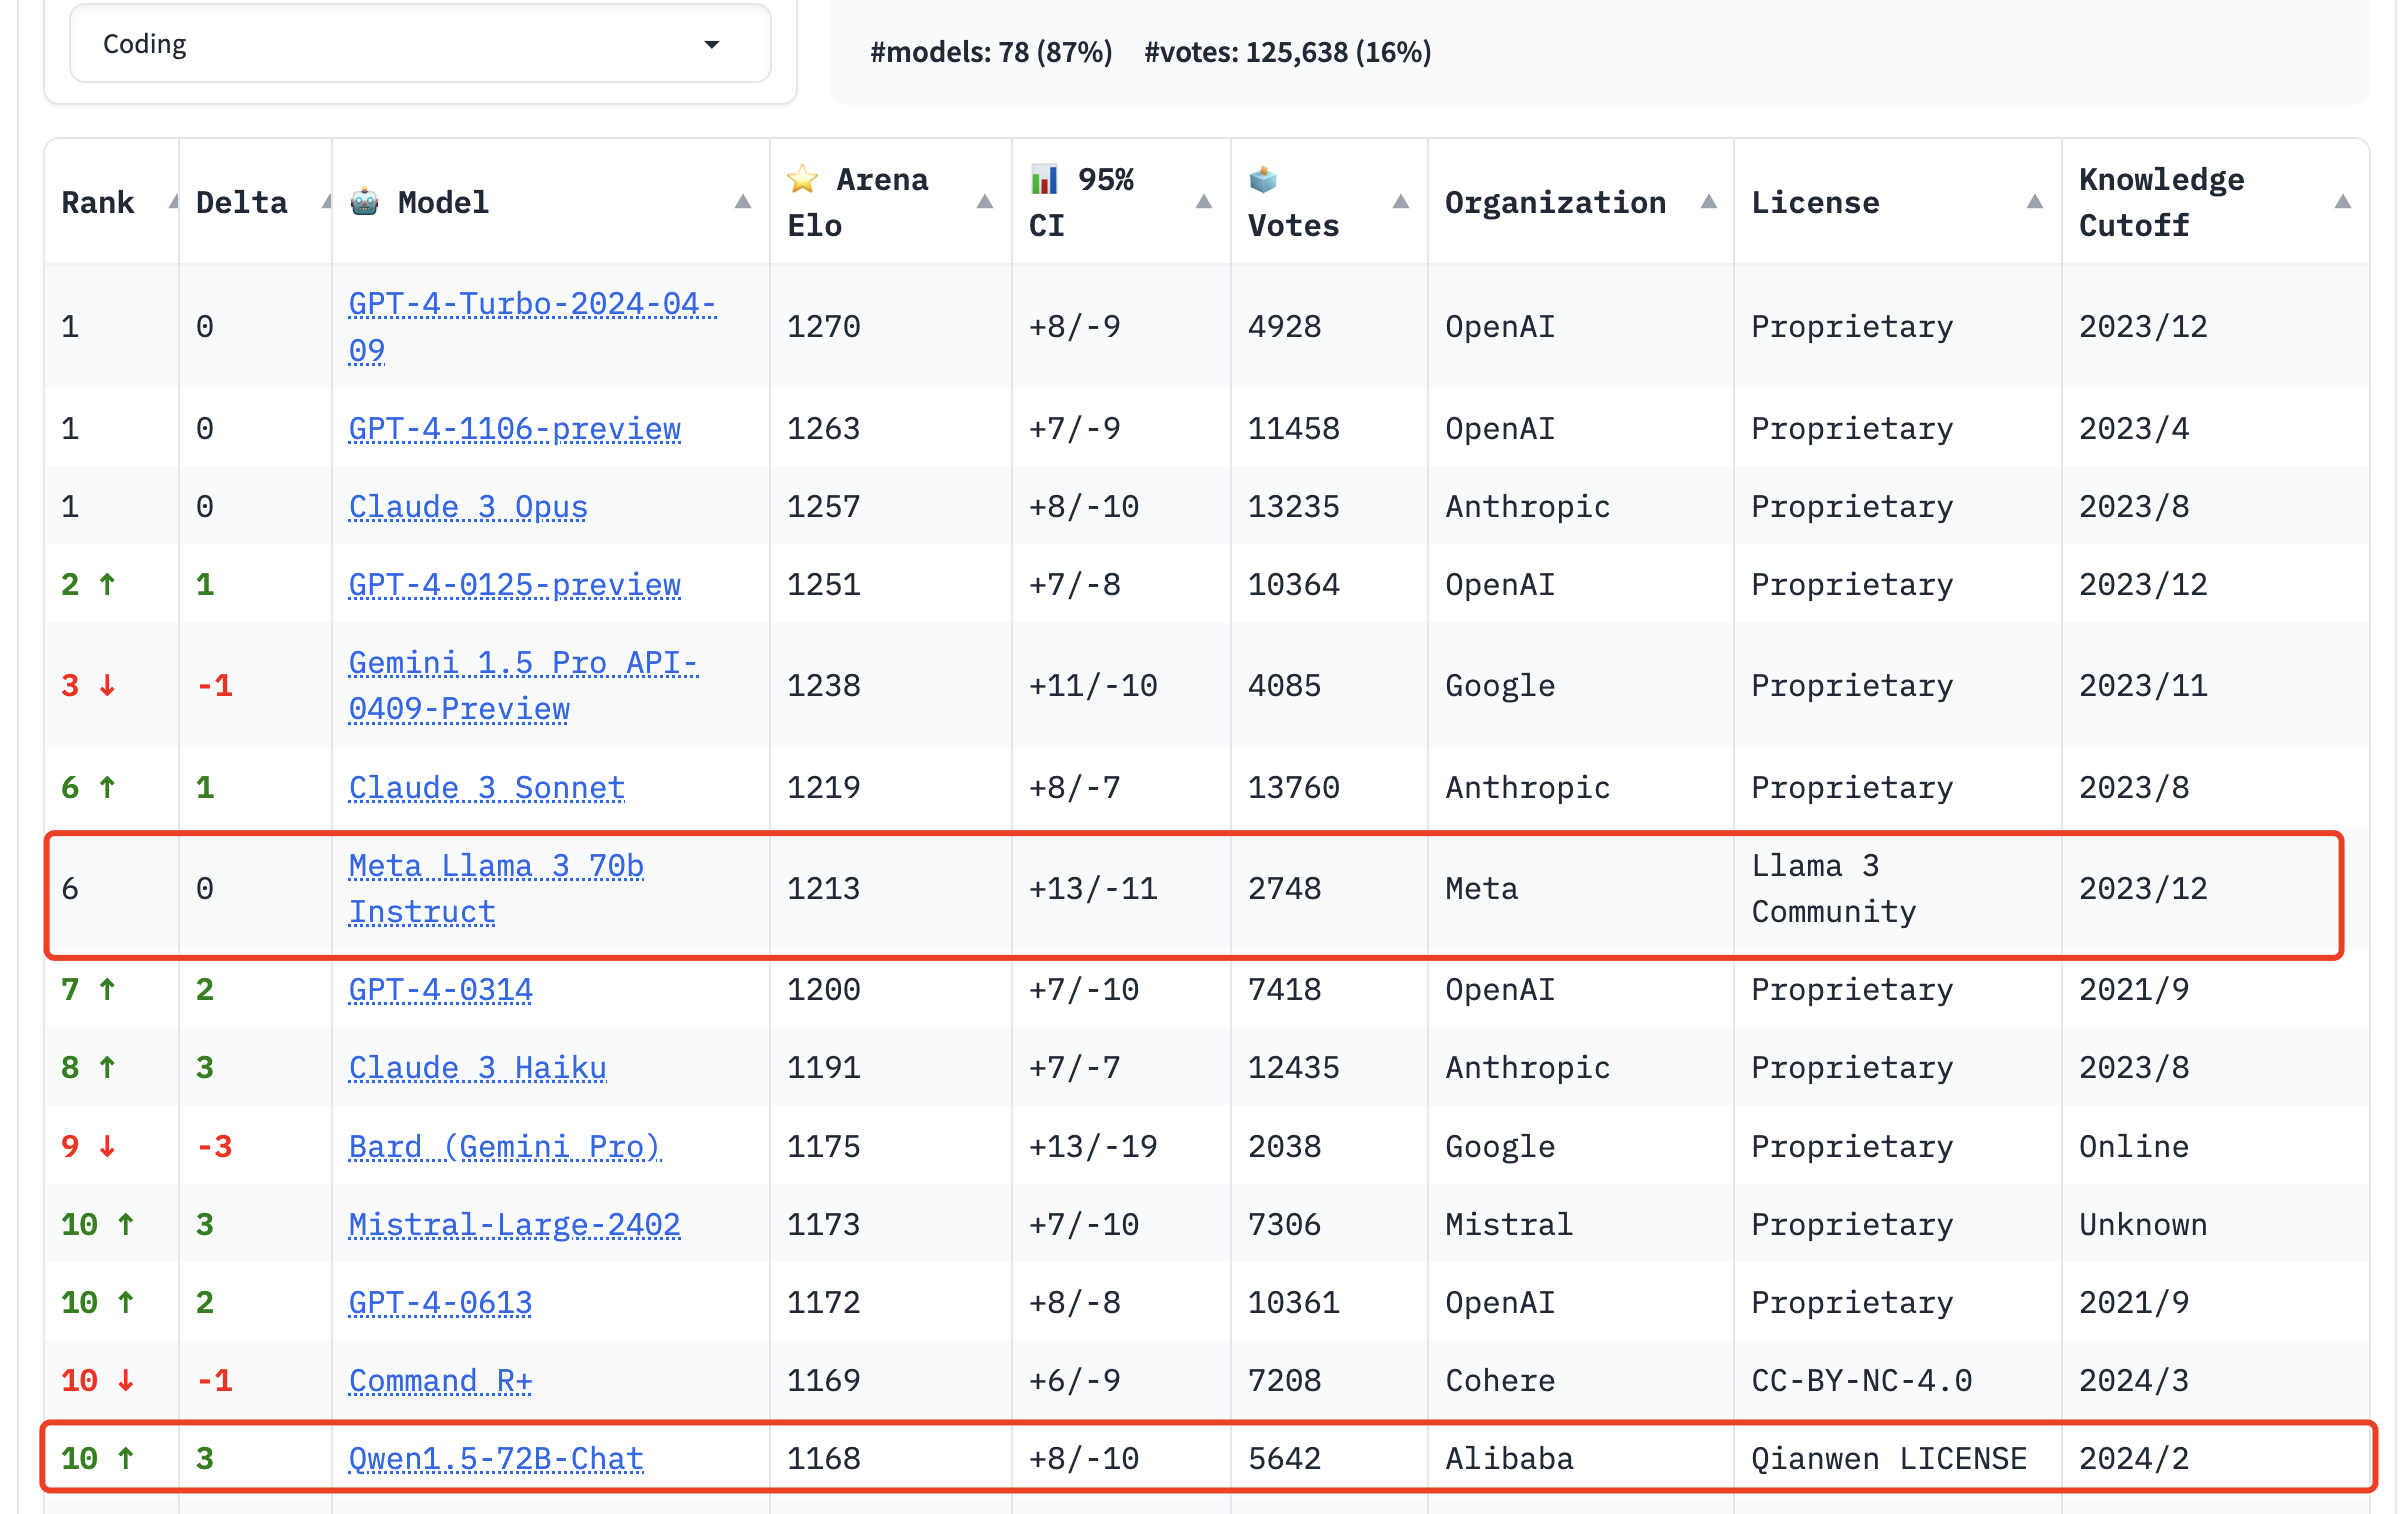Sort table by Rank column arrow

(173, 202)
